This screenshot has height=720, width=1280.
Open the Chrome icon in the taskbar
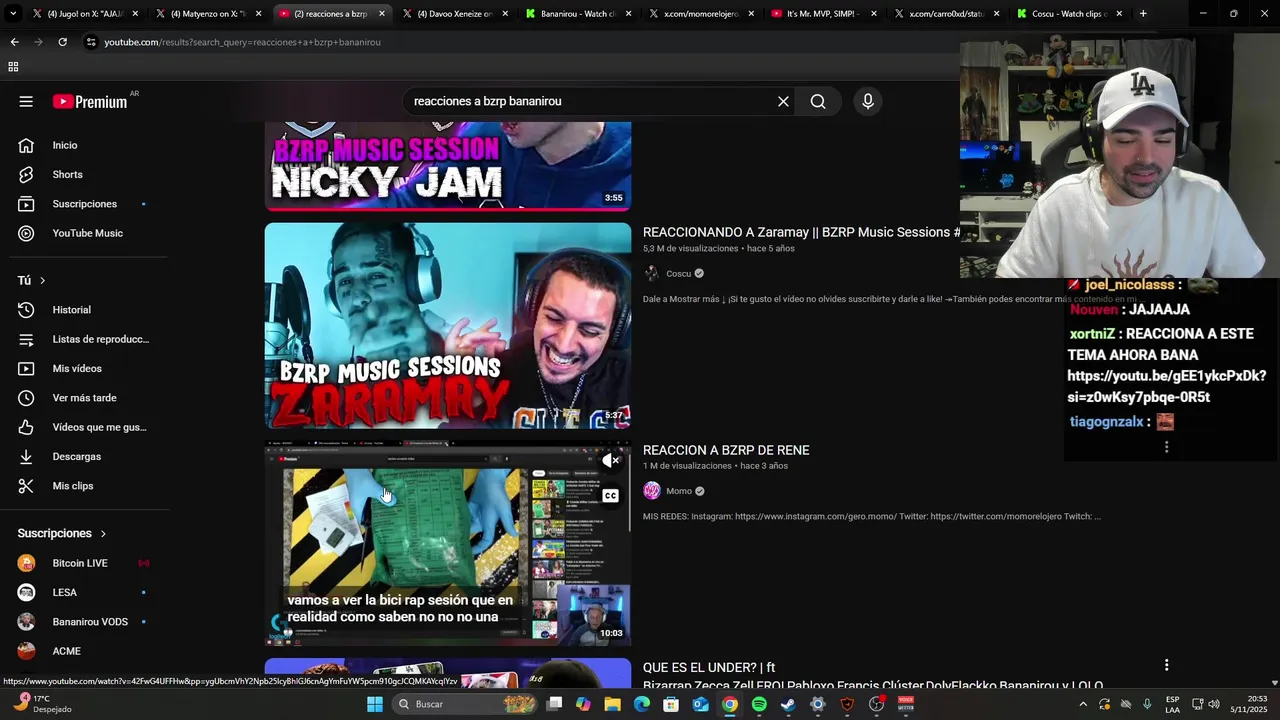[x=730, y=704]
